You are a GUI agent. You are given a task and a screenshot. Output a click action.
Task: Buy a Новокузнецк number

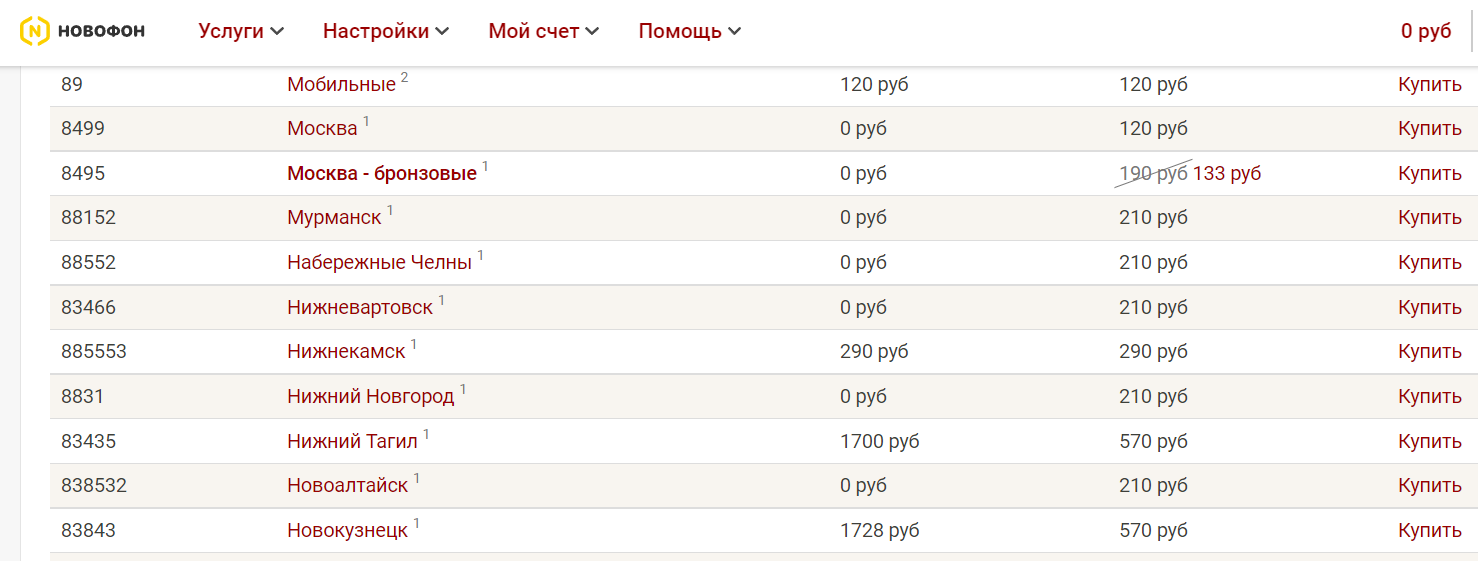click(1429, 531)
